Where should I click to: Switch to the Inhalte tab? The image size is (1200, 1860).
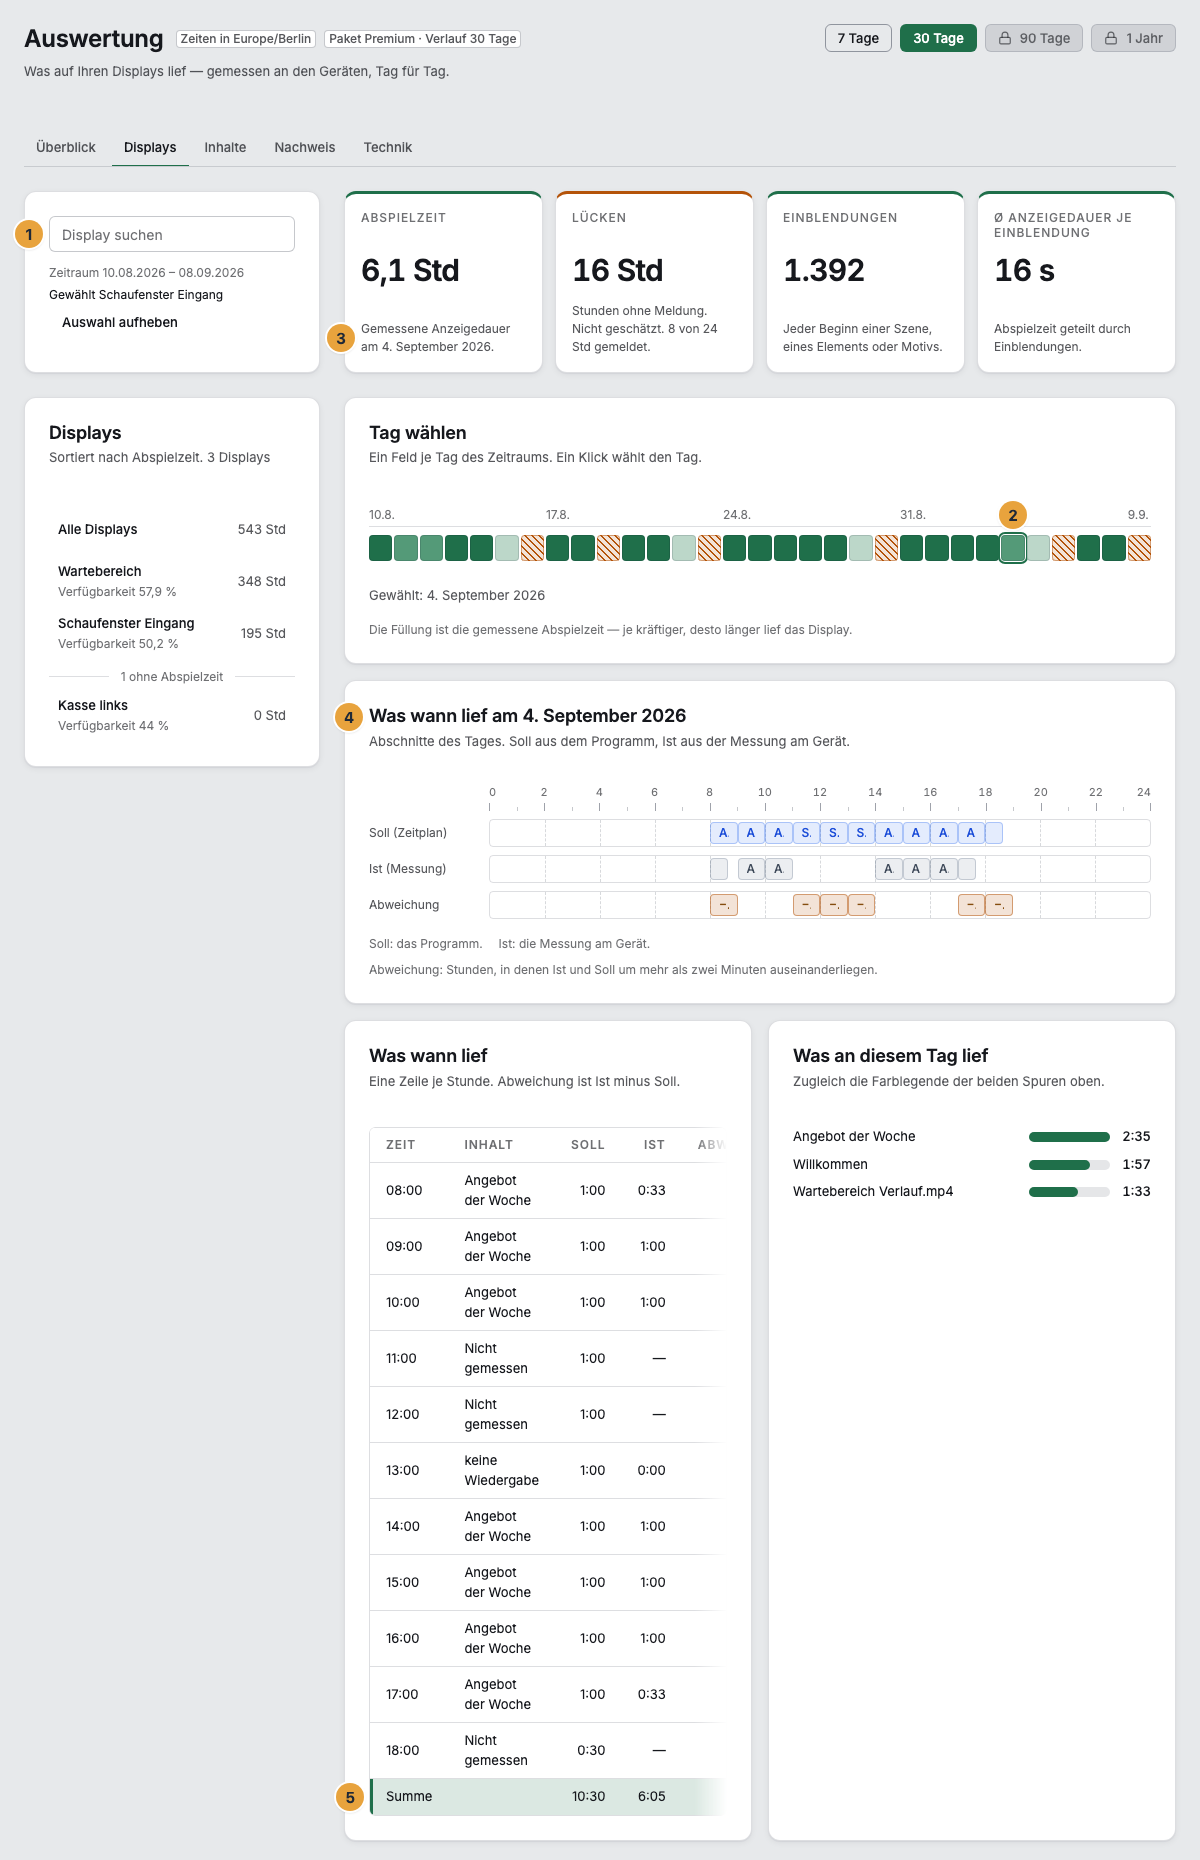(x=225, y=147)
